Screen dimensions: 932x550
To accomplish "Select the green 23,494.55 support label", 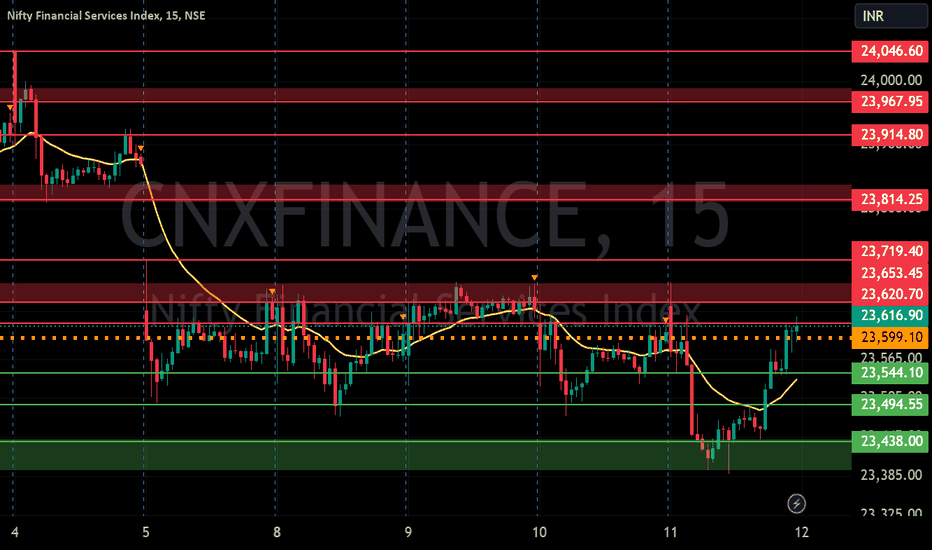I will (890, 405).
